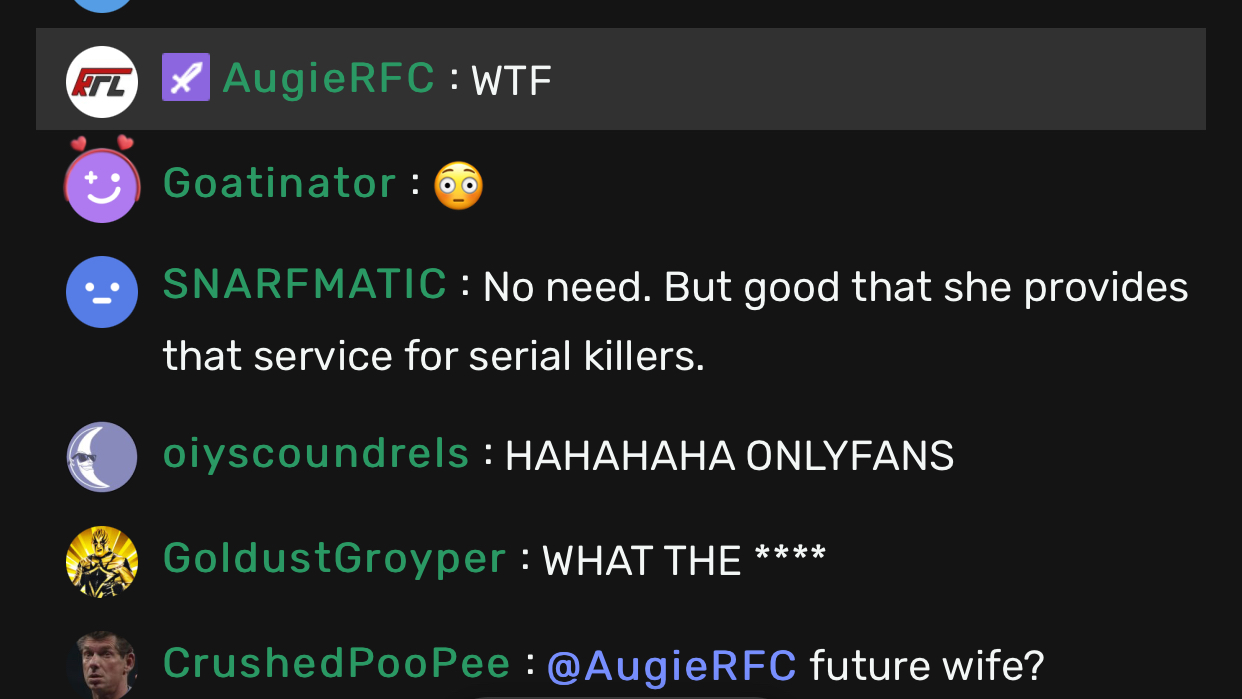Select the SNARFMATIC username
Image resolution: width=1242 pixels, height=699 pixels.
pos(305,284)
